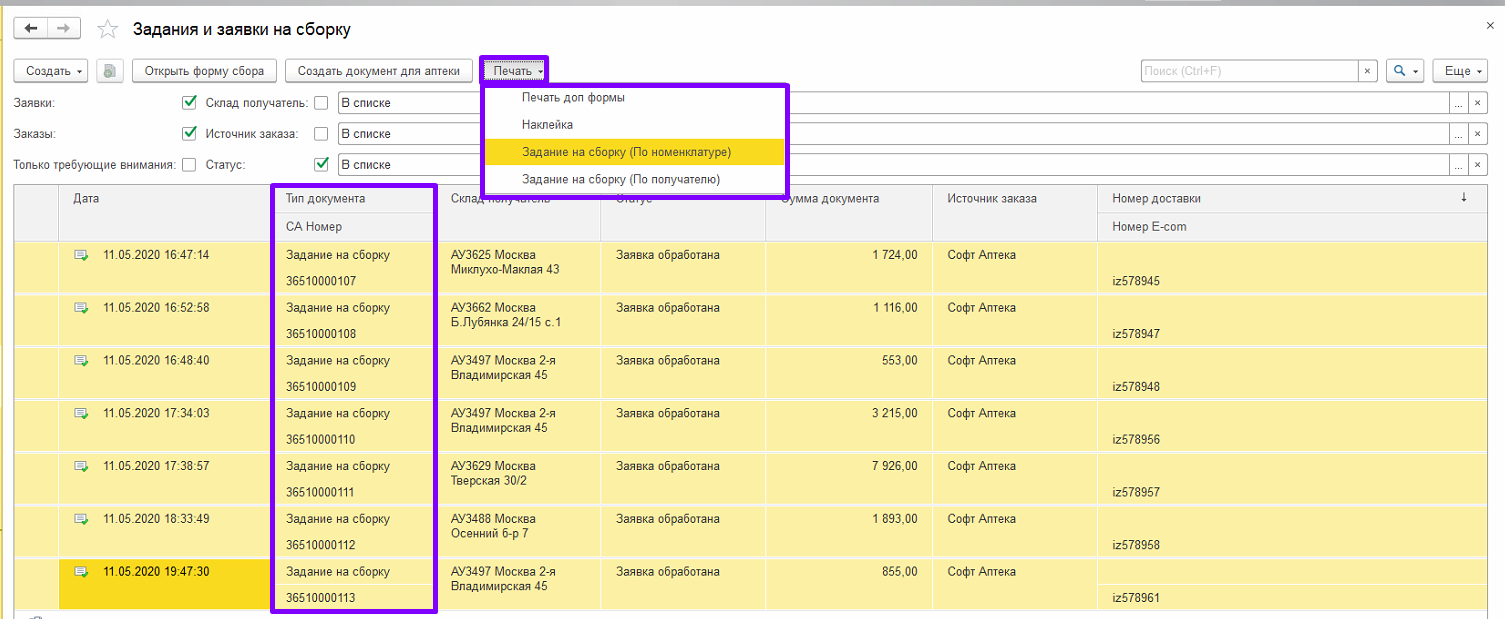Expand the Создать dropdown button
This screenshot has width=1505, height=619.
click(x=51, y=71)
